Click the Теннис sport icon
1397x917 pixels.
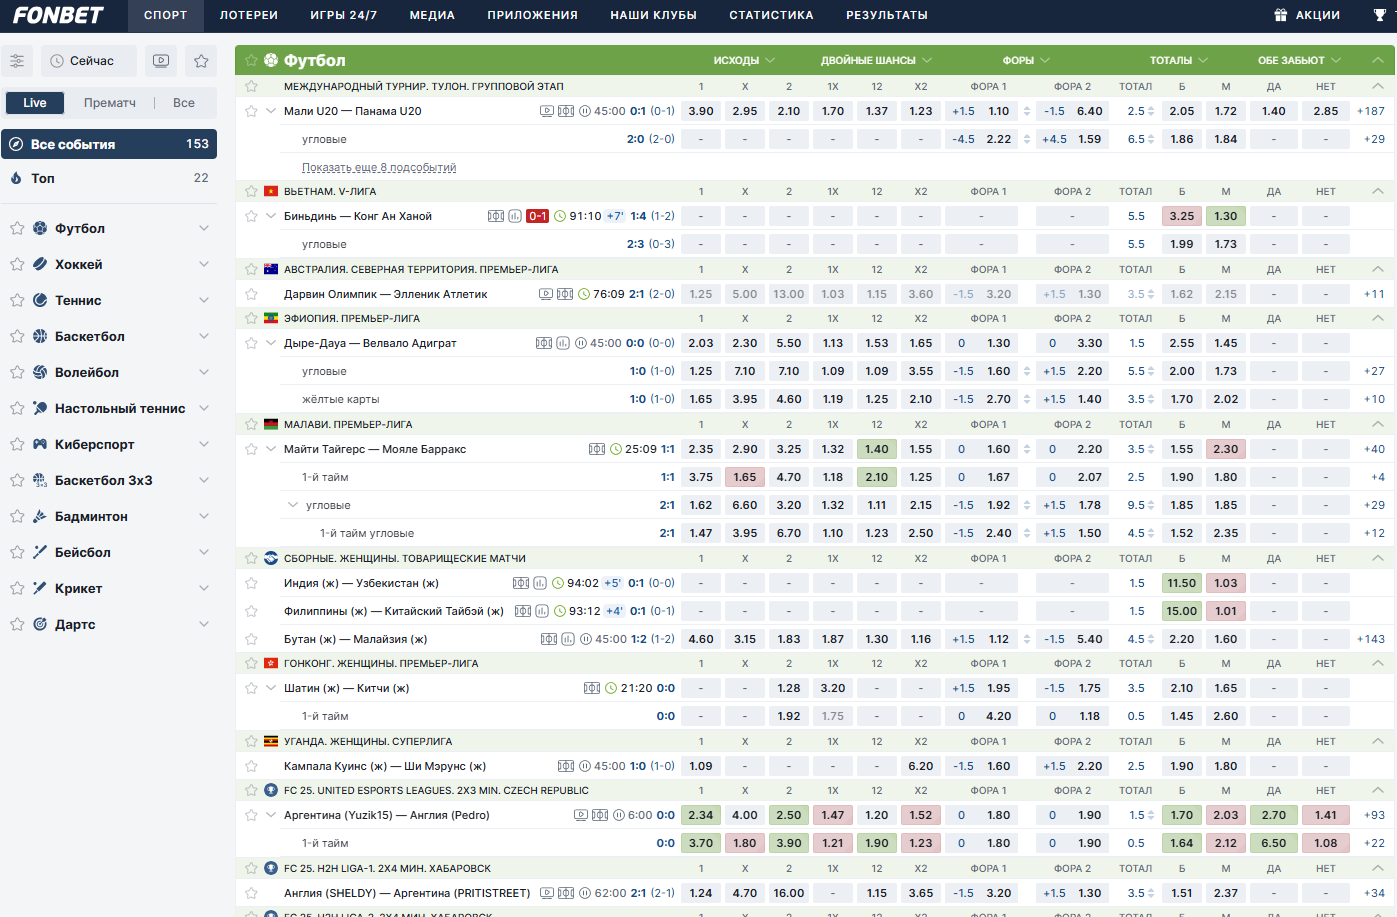click(x=40, y=300)
